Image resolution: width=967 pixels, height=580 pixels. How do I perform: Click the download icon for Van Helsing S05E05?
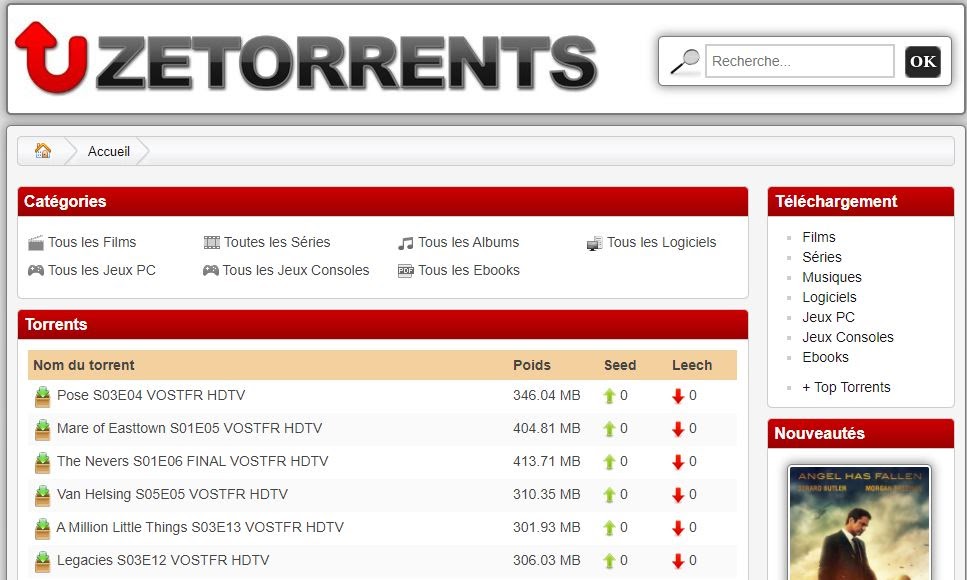point(43,495)
